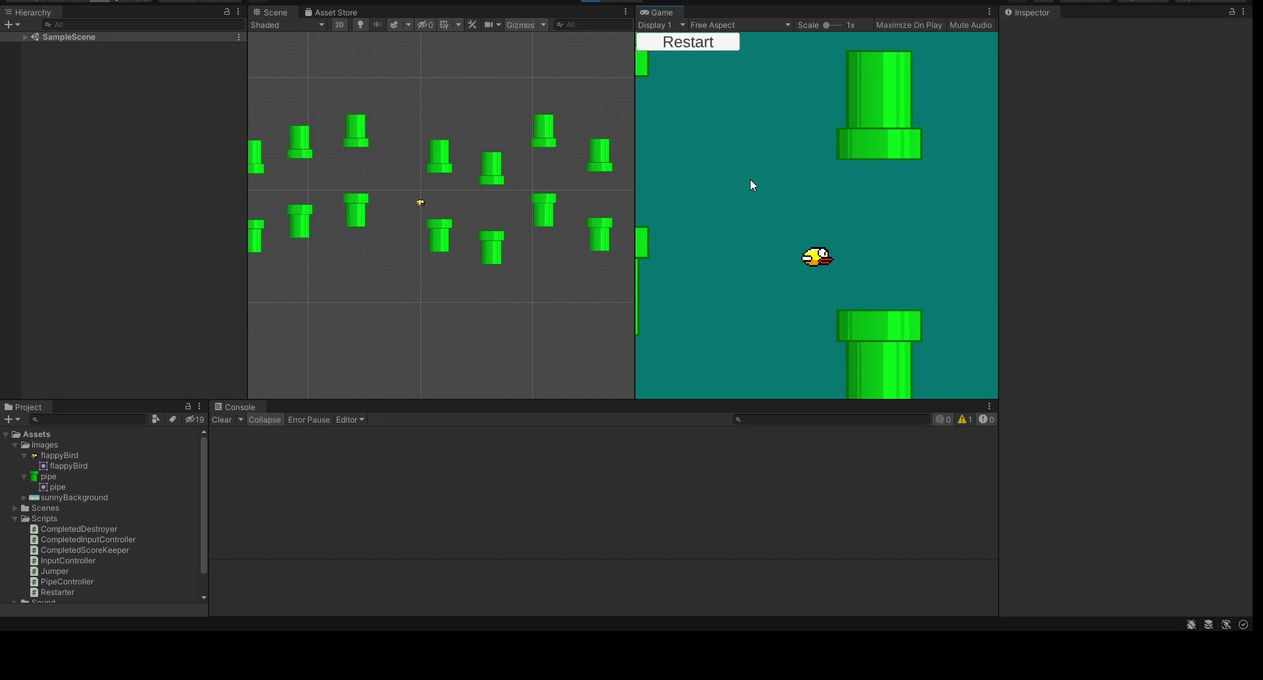Click the Project create plus button
Screen dimensions: 1263x680
tap(11, 420)
